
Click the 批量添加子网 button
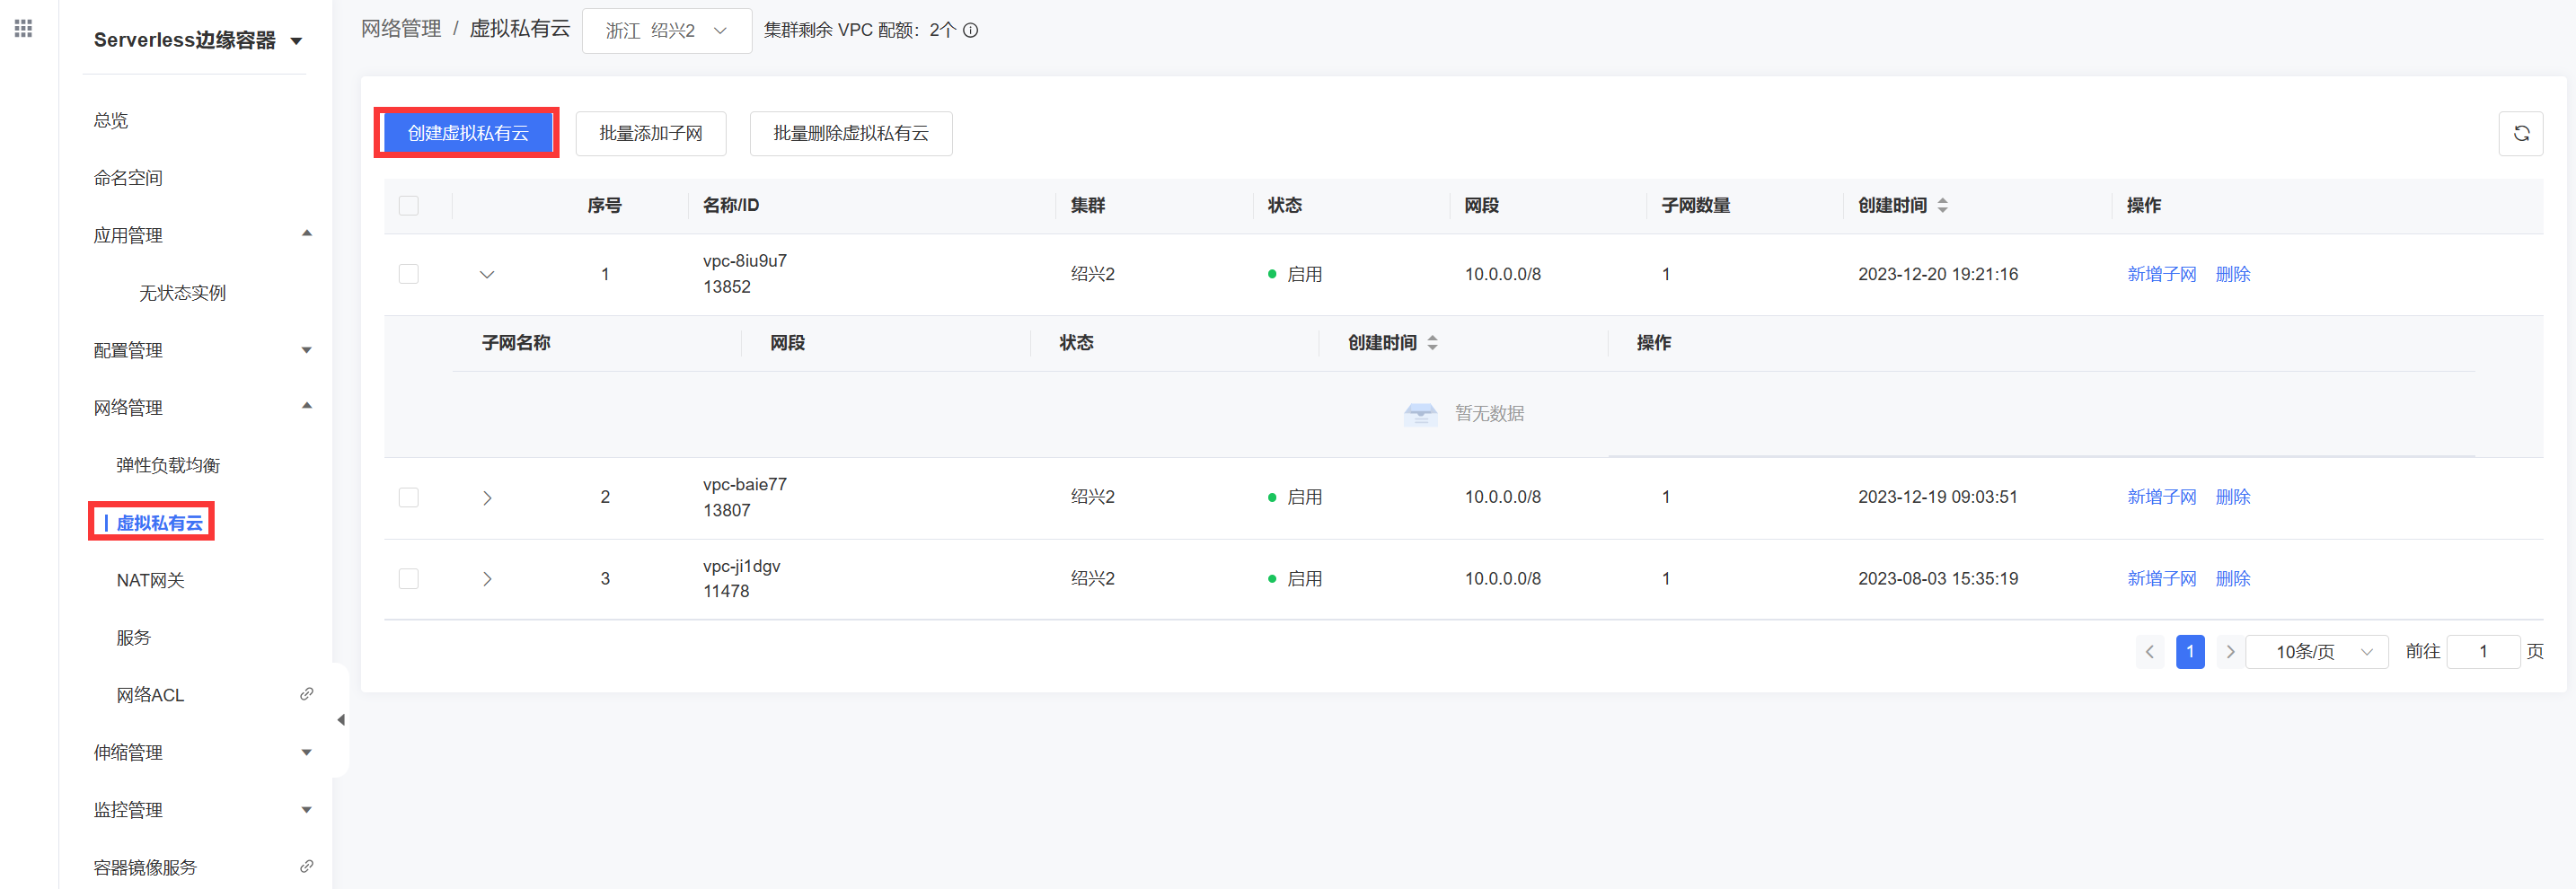tap(650, 133)
